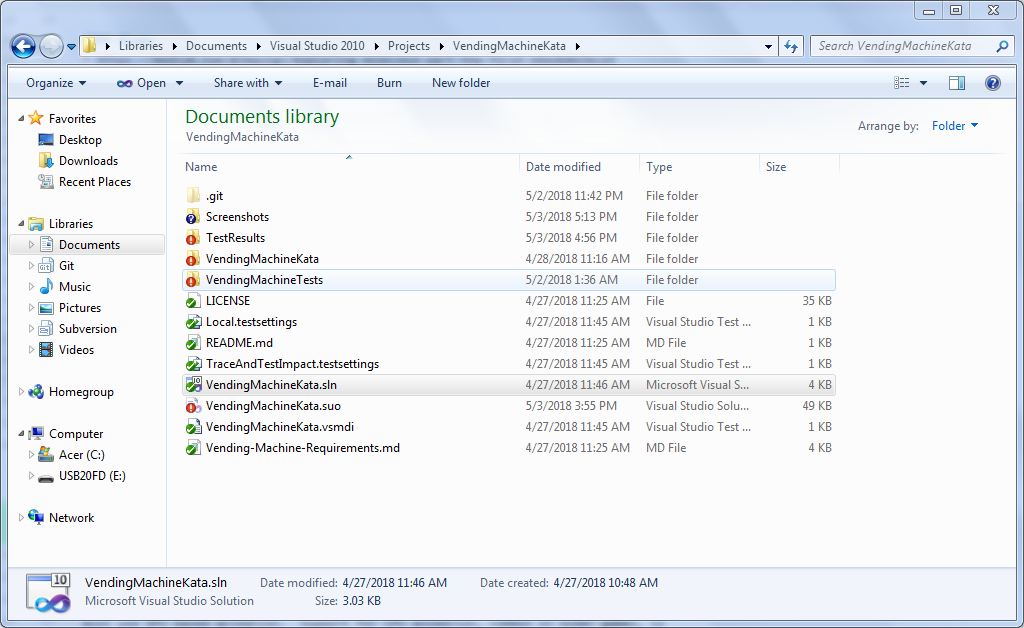Select the TestResults folder icon
Image resolution: width=1024 pixels, height=628 pixels.
coord(193,238)
